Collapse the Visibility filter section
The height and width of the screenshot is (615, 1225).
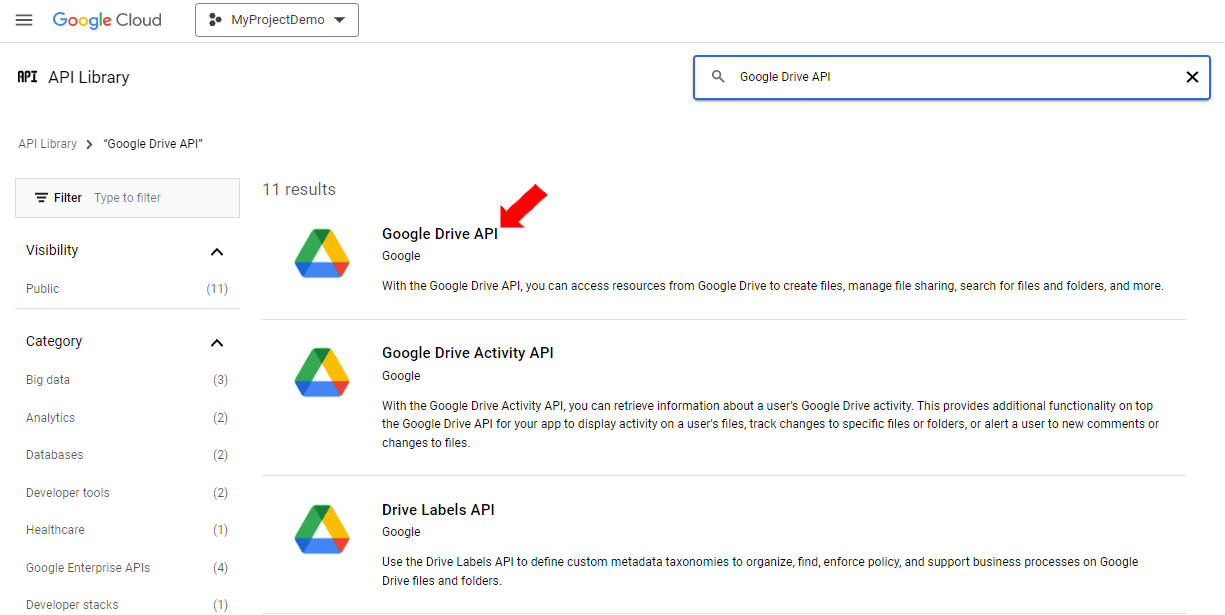217,251
